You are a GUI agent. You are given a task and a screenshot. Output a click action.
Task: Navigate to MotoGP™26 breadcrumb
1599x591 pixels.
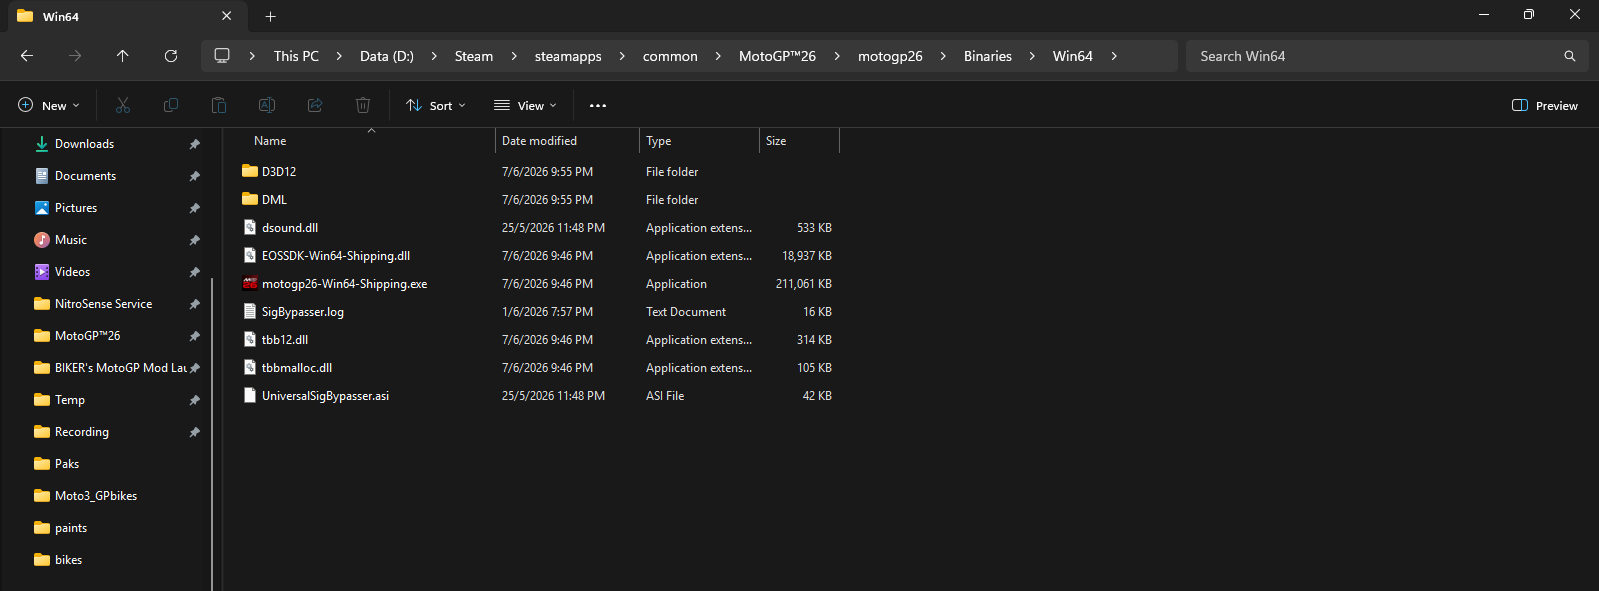pyautogui.click(x=777, y=56)
